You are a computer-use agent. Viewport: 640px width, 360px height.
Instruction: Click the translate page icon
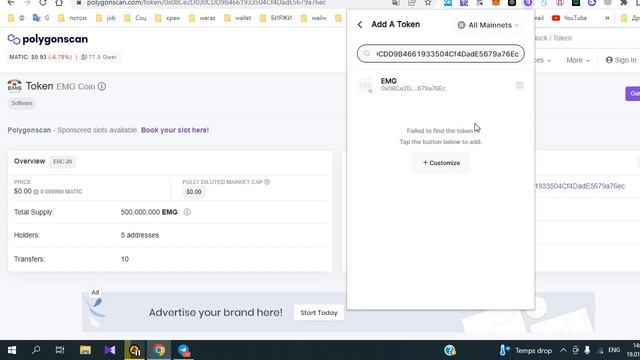coord(396,3)
